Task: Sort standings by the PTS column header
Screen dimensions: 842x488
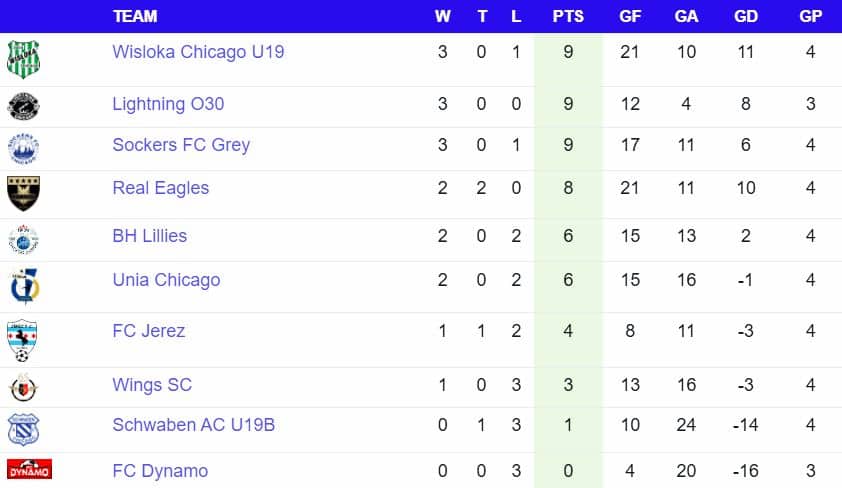Action: 568,16
